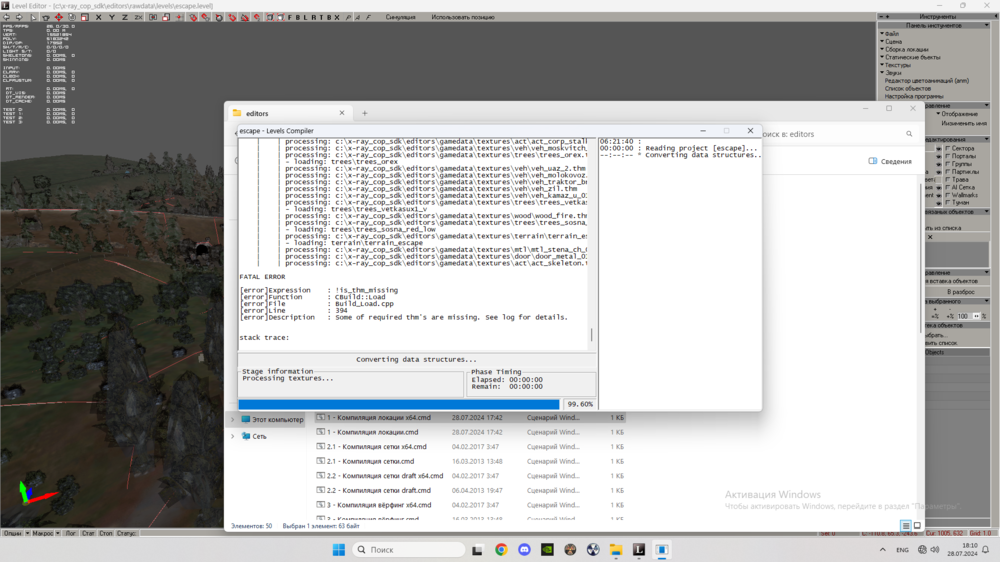Click the Windows Start button
The width and height of the screenshot is (1000, 562).
coord(338,550)
